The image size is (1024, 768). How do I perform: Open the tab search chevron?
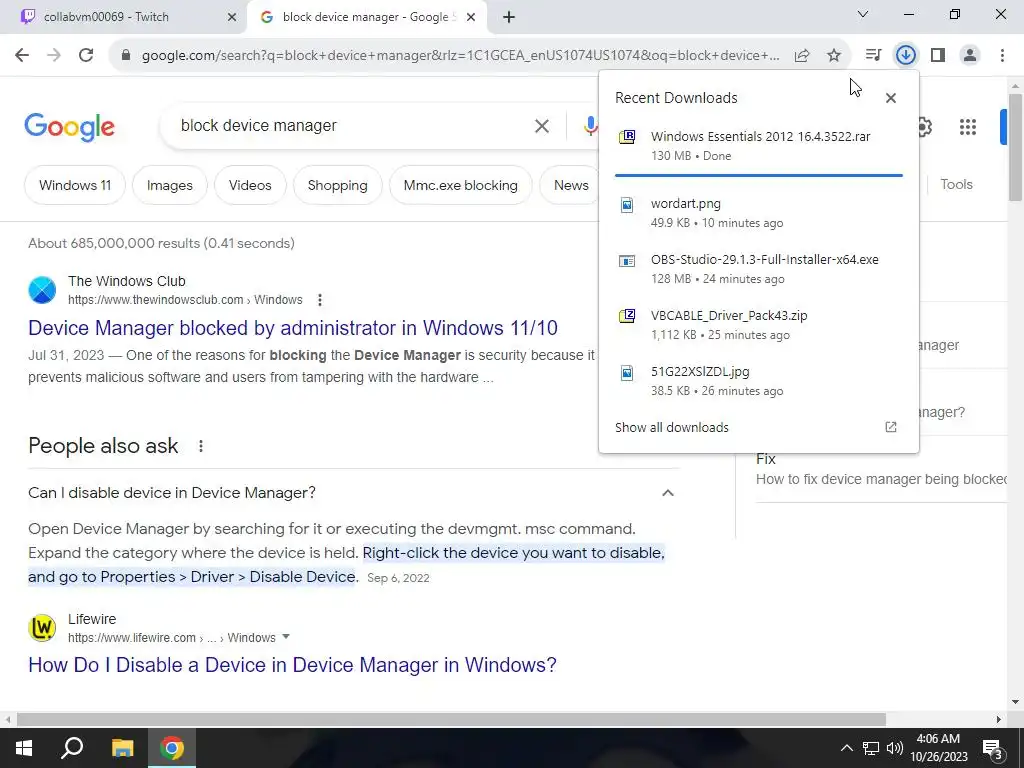pos(863,14)
